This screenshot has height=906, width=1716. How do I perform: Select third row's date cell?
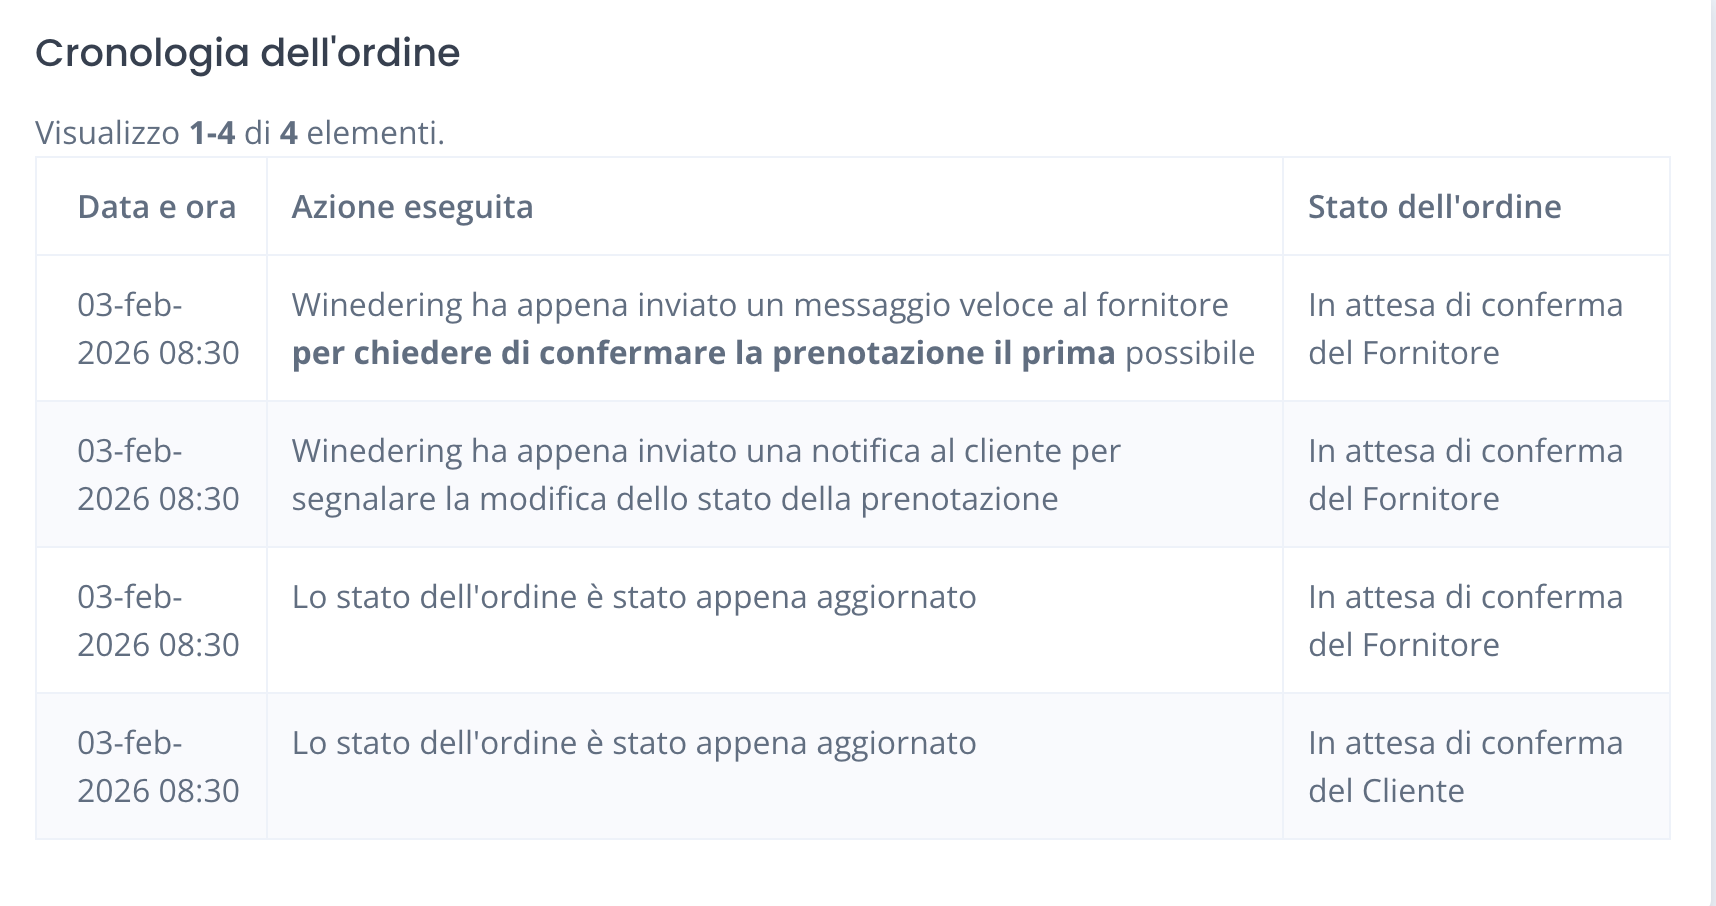point(157,621)
